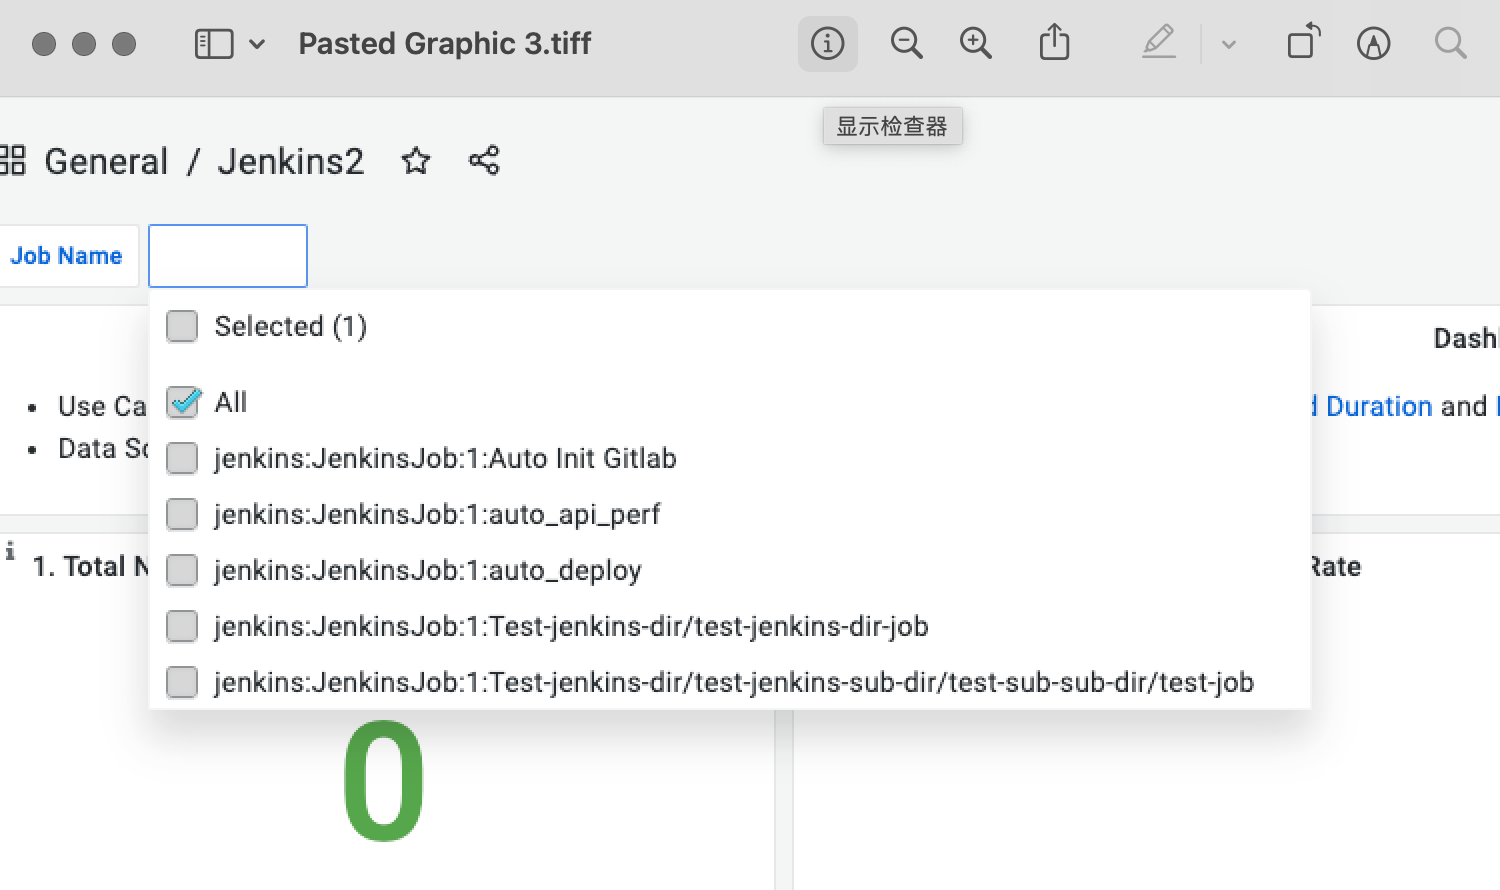Open the dashboards grid icon
This screenshot has width=1500, height=890.
pyautogui.click(x=12, y=160)
